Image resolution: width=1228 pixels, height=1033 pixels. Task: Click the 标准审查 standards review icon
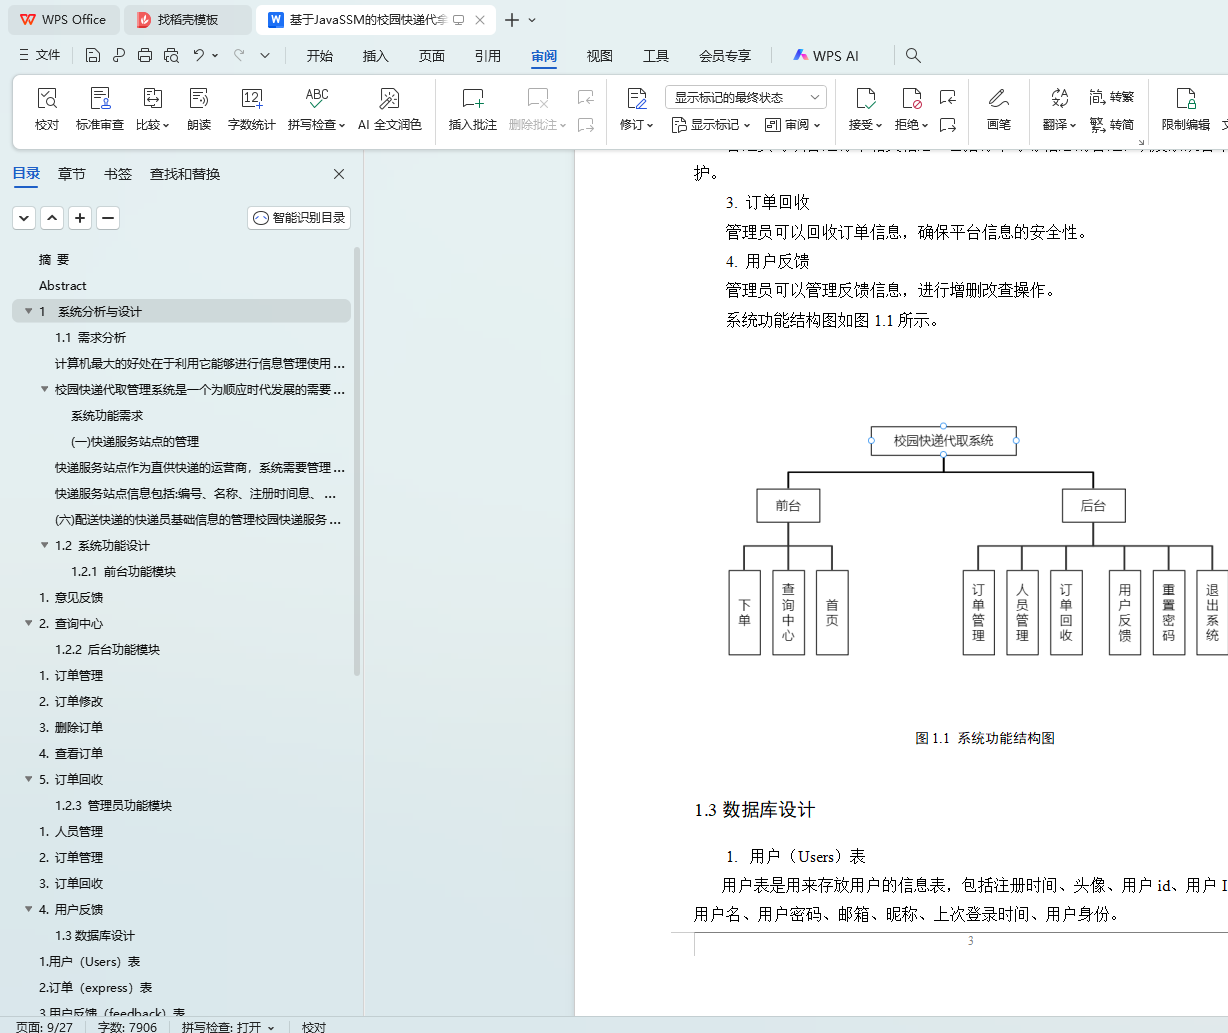tap(100, 109)
